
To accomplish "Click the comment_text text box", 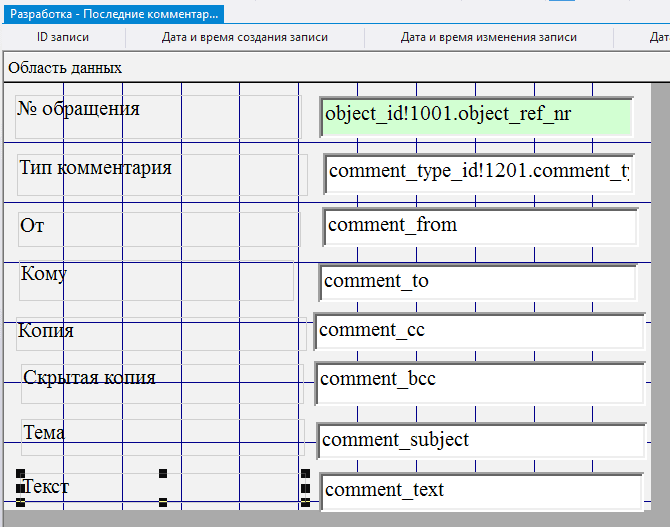I will [x=481, y=491].
